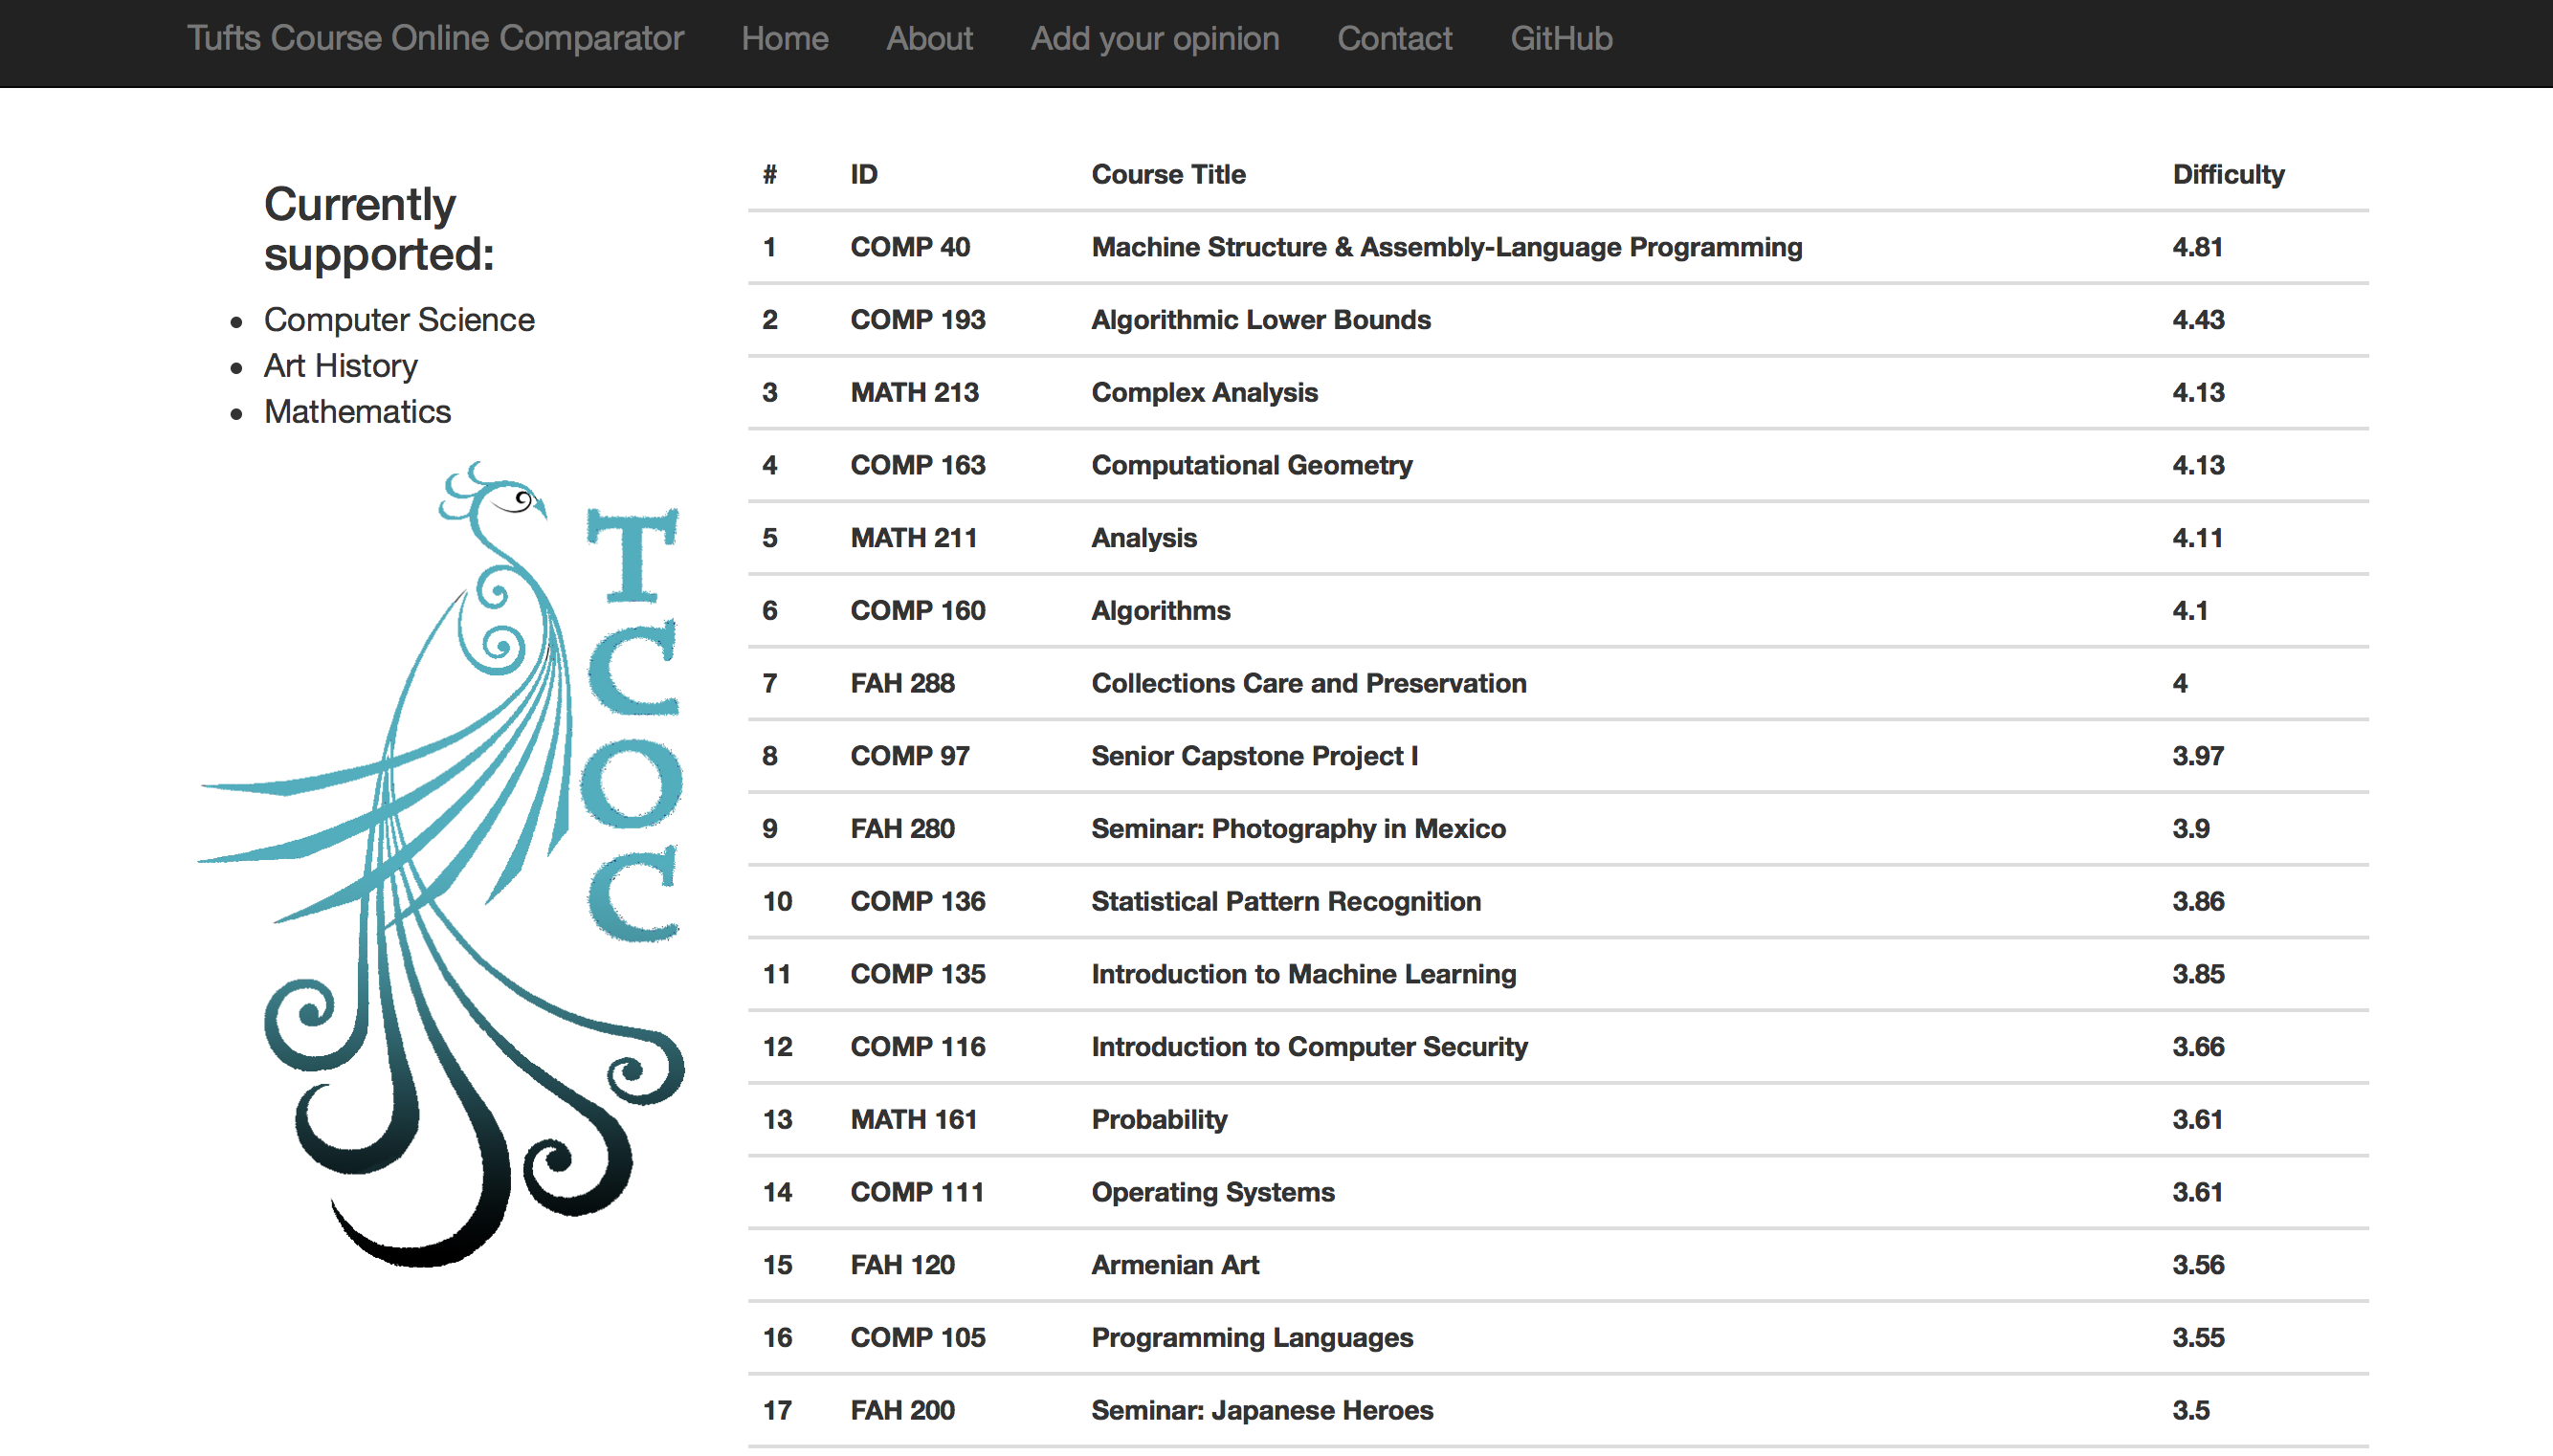Select Algorithmic Lower Bounds course title
2553x1456 pixels.
tap(1260, 320)
